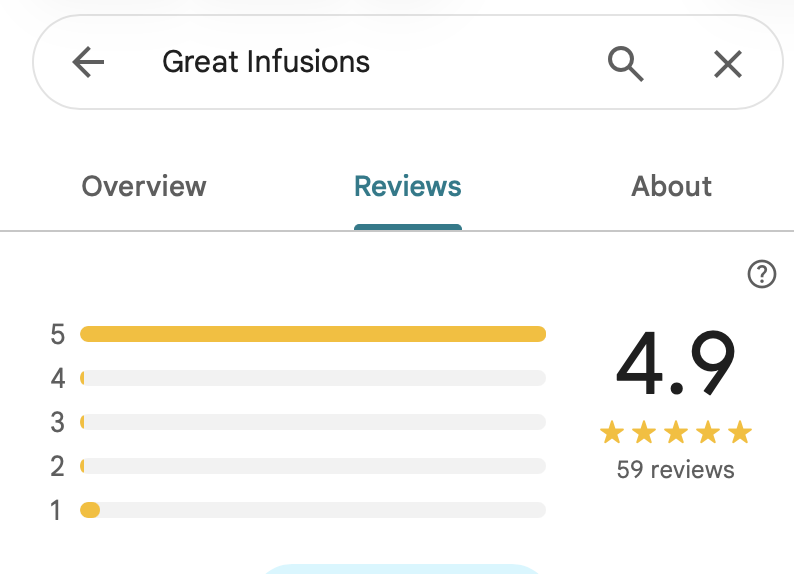Select the Reviews tab
This screenshot has height=574, width=794.
(408, 187)
